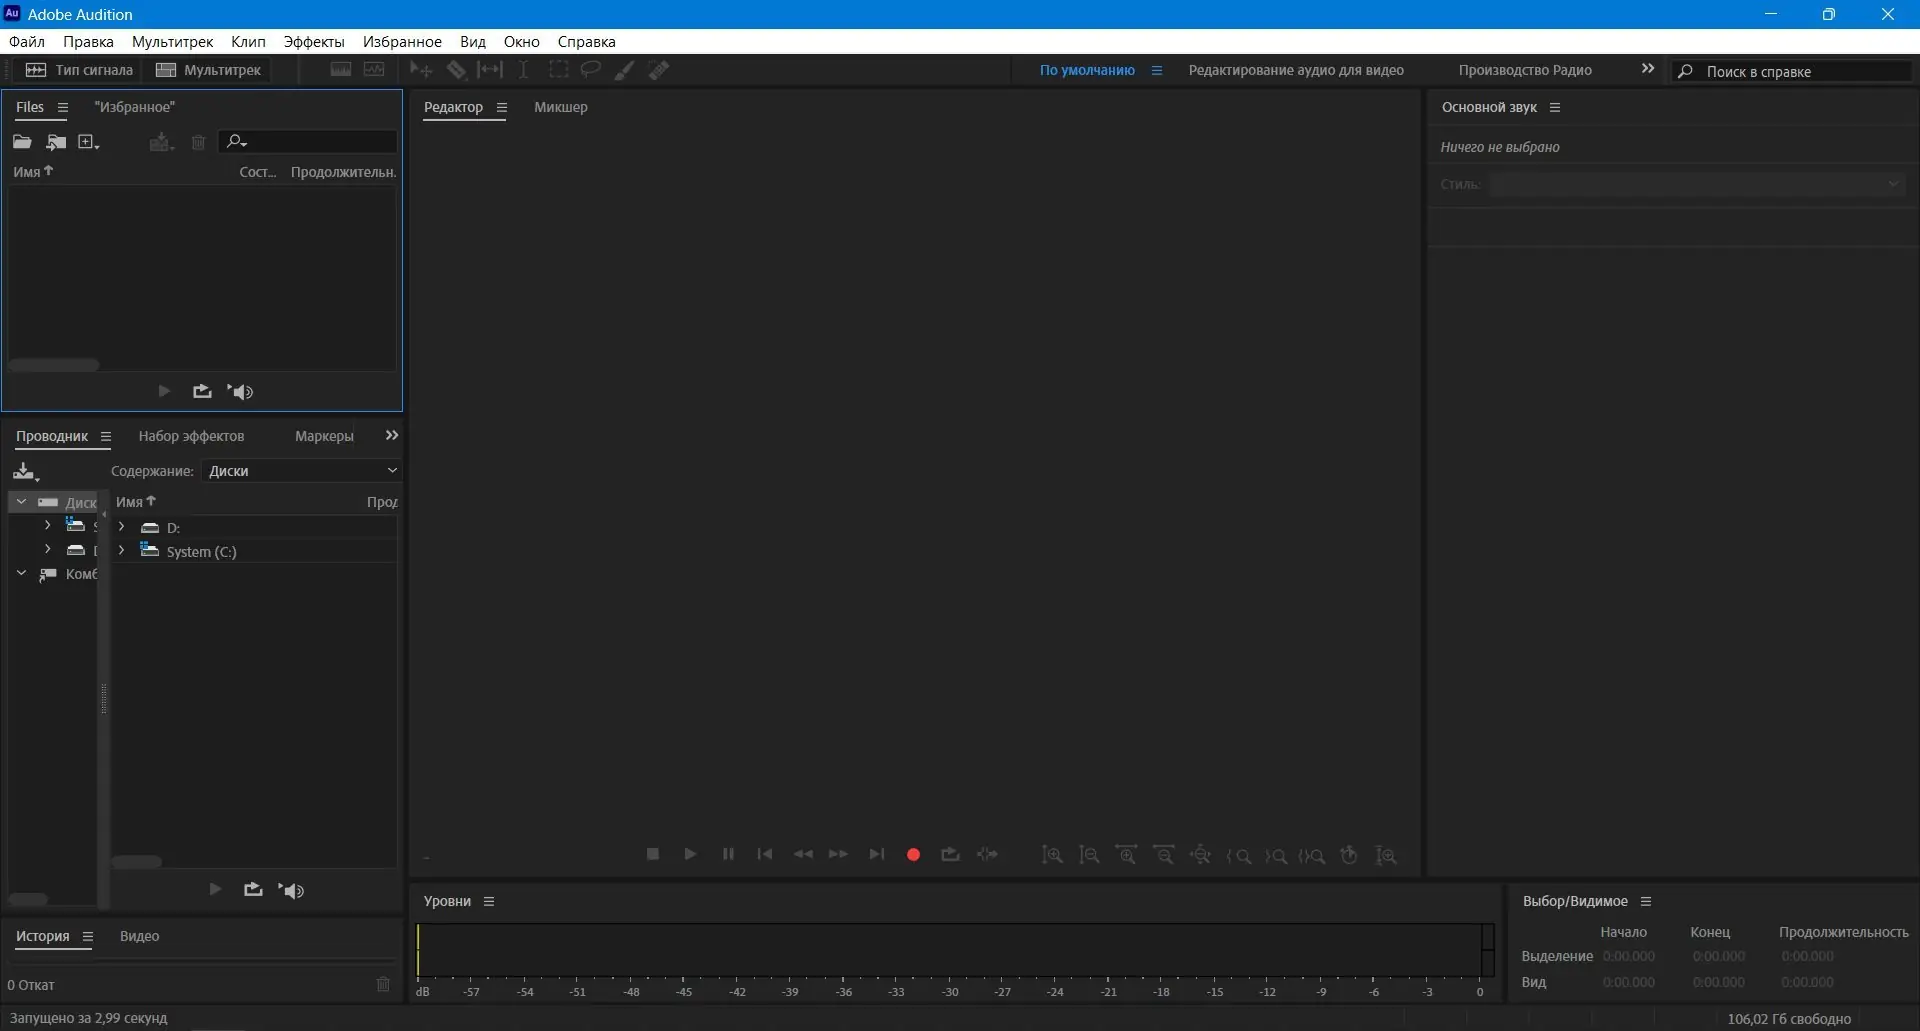
Task: Switch to Микшер tab
Action: tap(561, 107)
